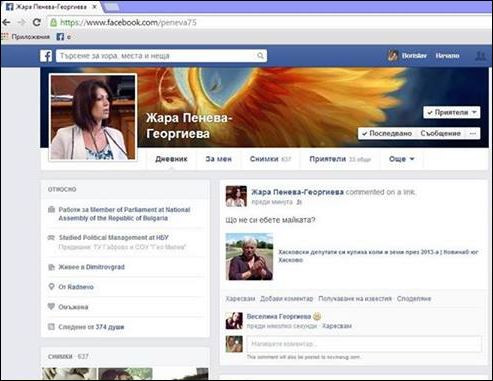Viewport: 493px width, 381px height.
Task: Switch to the Снимки tab
Action: click(270, 159)
